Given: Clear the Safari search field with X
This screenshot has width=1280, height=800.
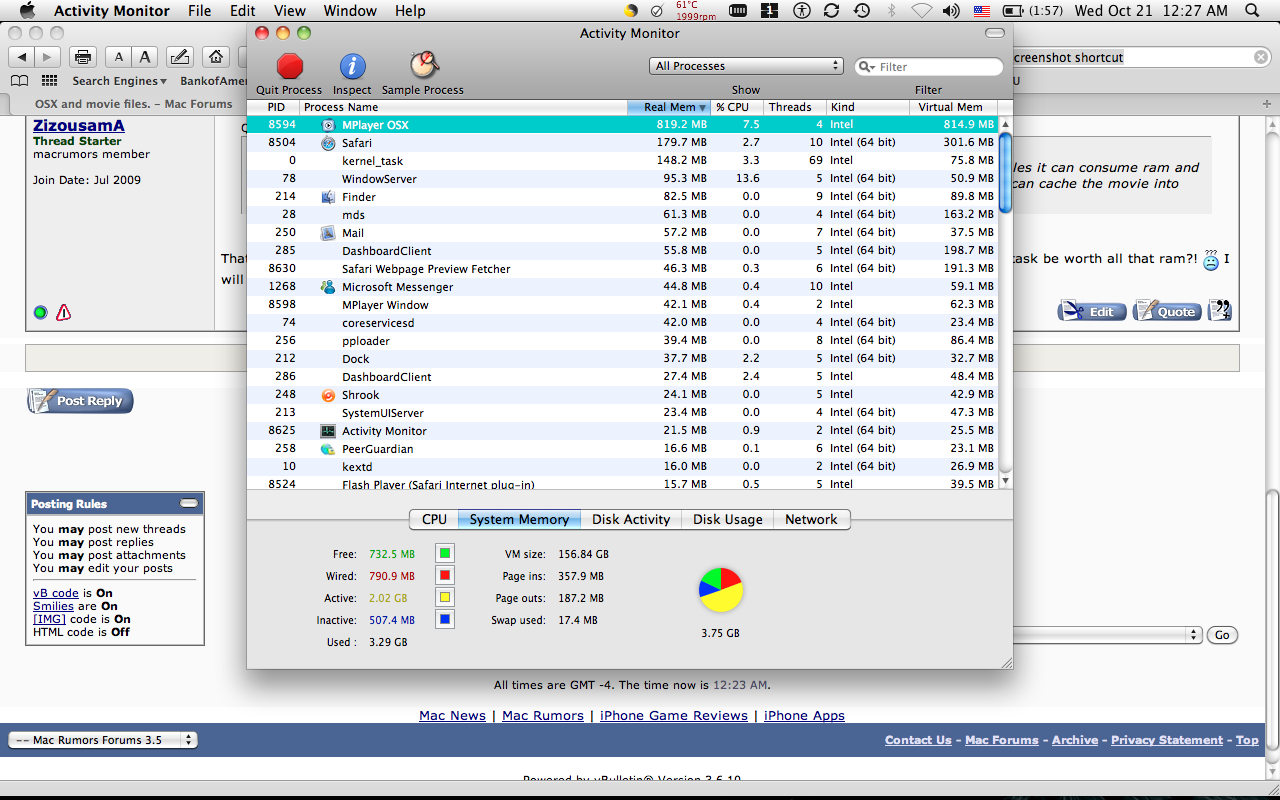Looking at the screenshot, I should click(x=1263, y=57).
